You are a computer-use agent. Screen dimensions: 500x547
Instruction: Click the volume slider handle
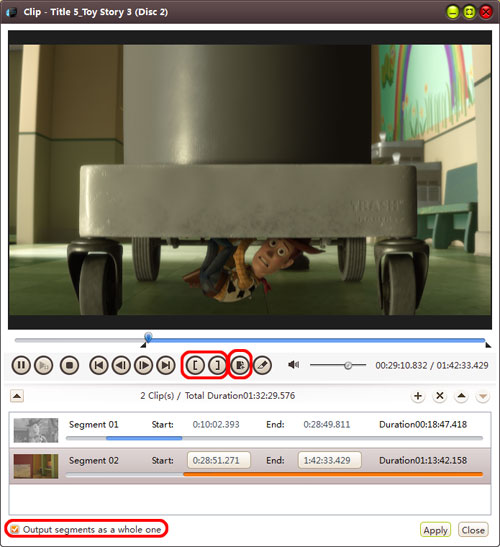[348, 365]
